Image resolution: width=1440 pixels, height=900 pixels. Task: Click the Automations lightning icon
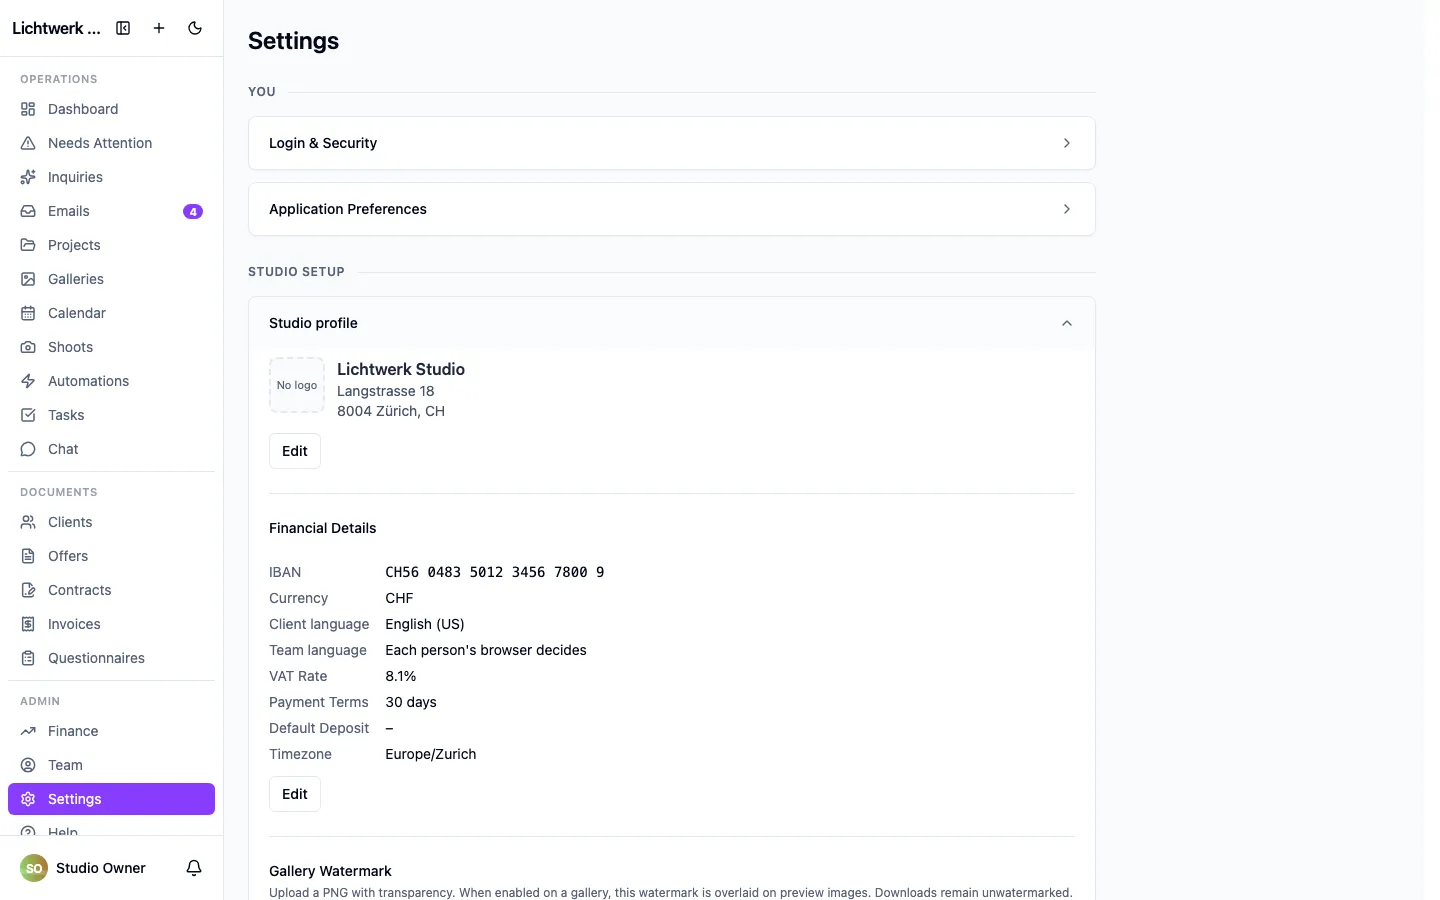click(28, 381)
